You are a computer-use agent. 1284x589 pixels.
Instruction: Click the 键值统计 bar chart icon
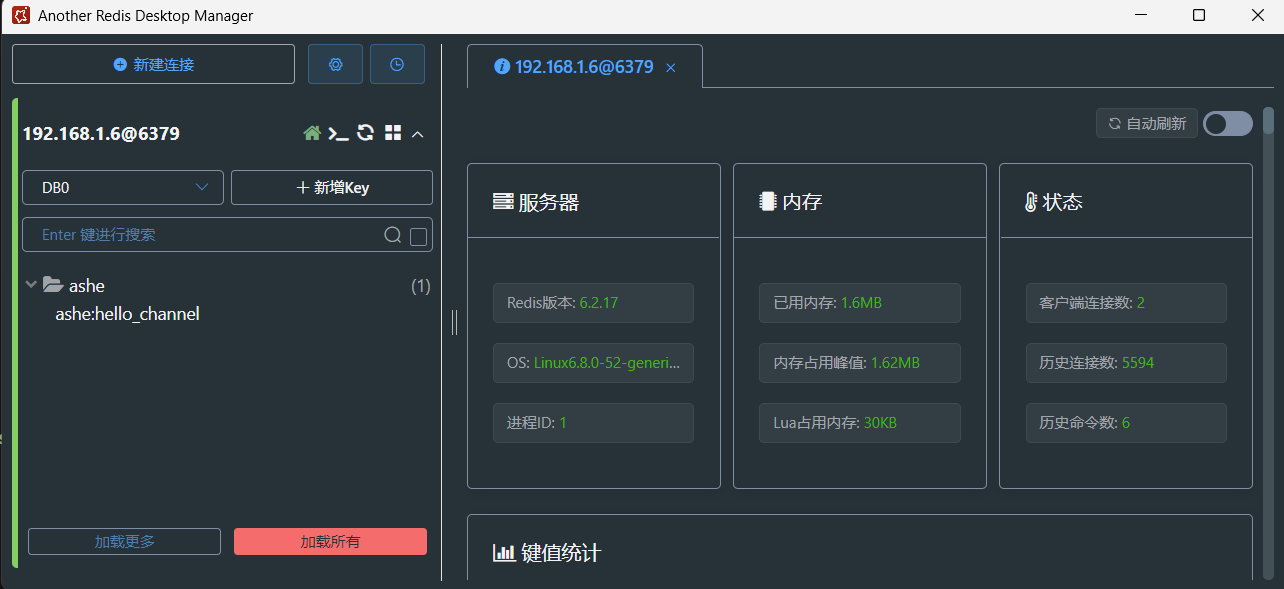[x=504, y=552]
